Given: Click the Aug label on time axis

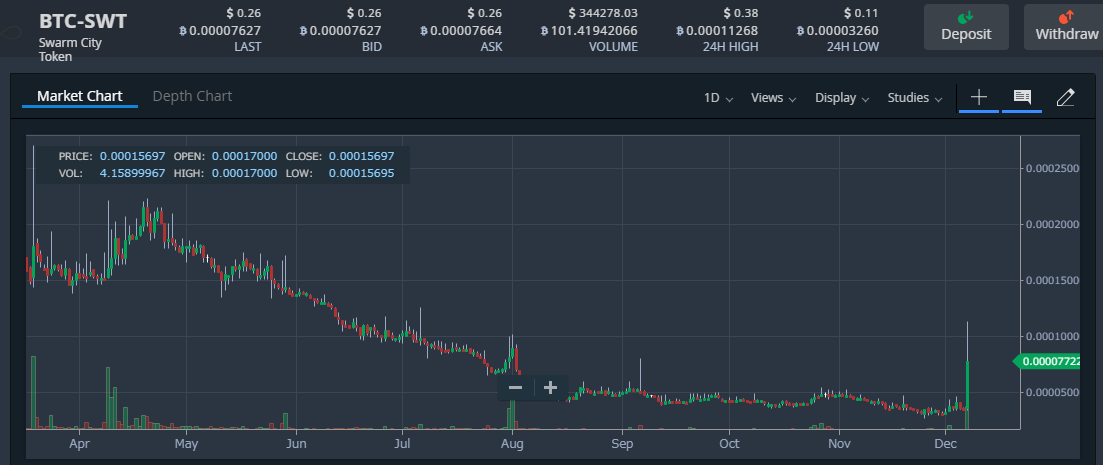Looking at the screenshot, I should (511, 441).
